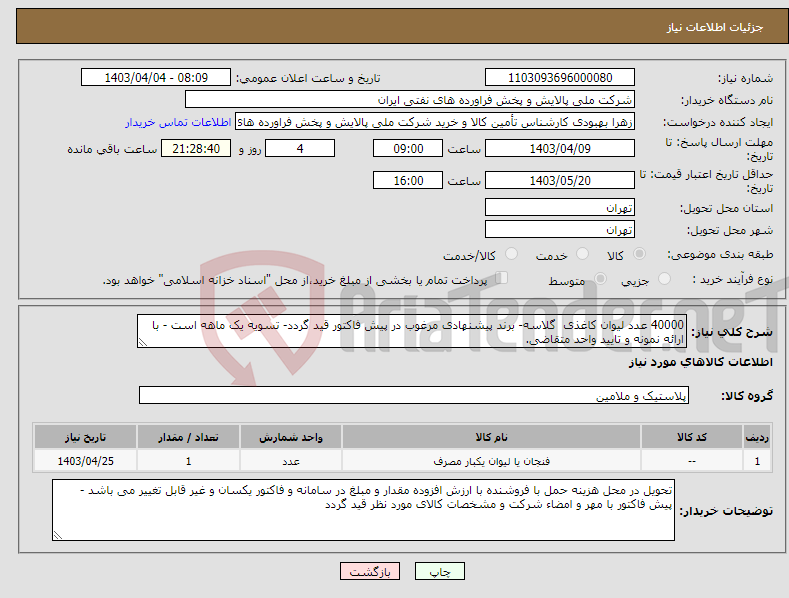789x598 pixels.
Task: Click the بازگشت back button
Action: pyautogui.click(x=370, y=571)
